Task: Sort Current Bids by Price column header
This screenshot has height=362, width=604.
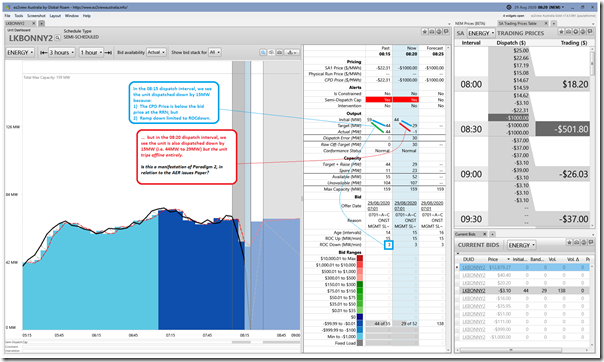Action: [493, 259]
